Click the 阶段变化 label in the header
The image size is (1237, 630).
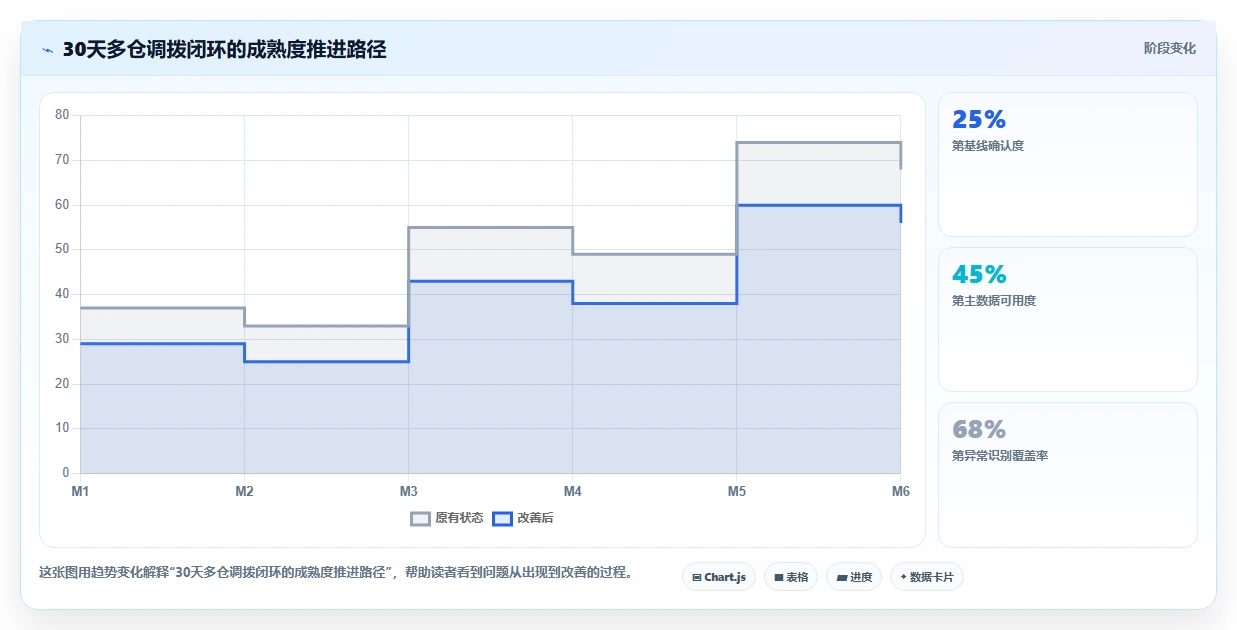tap(1169, 48)
